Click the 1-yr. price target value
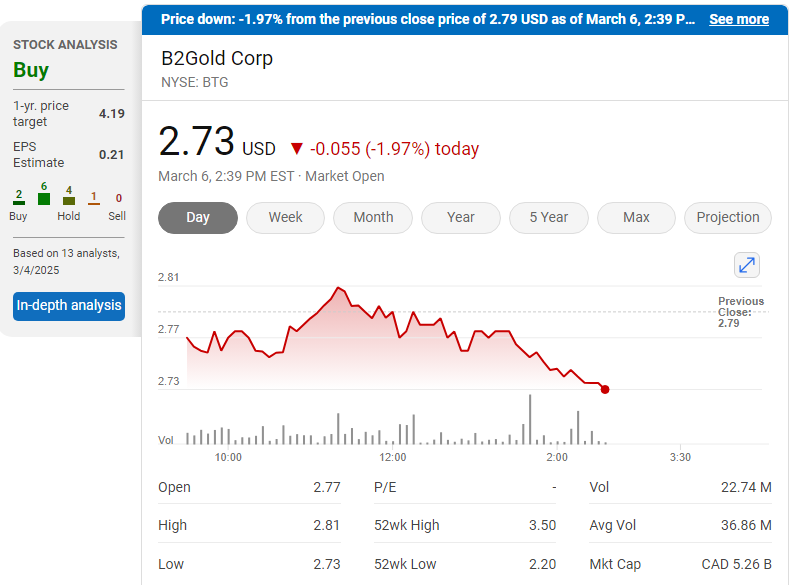 click(112, 113)
